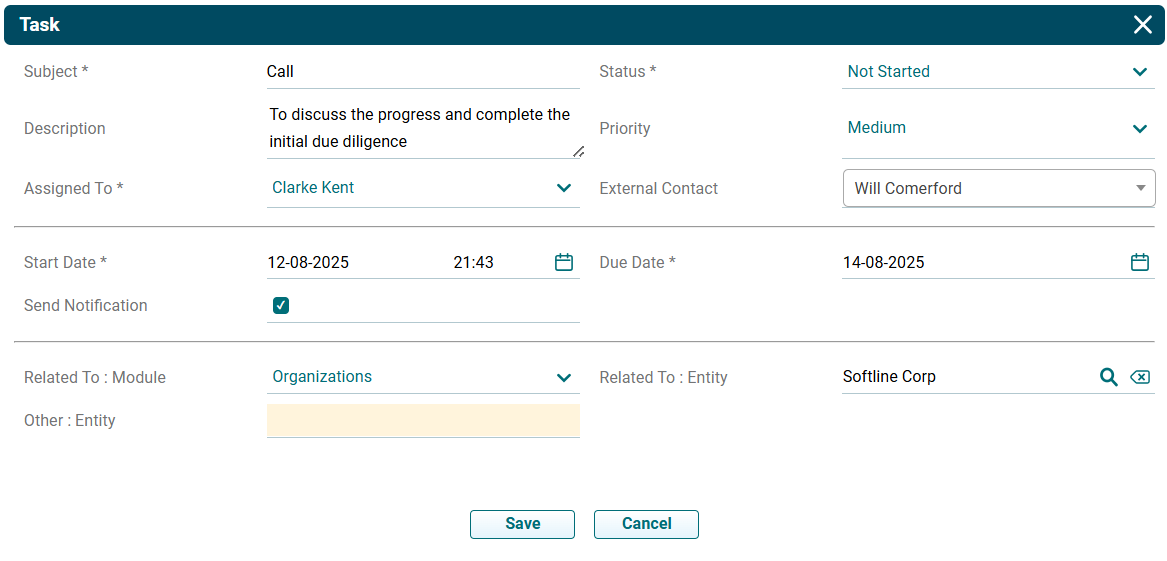
Task: Open the Priority dropdown
Action: [x=1139, y=128]
